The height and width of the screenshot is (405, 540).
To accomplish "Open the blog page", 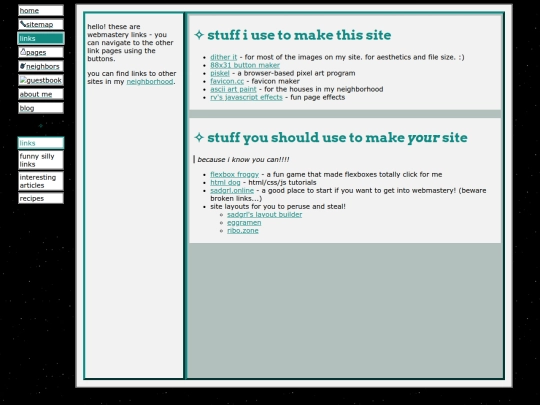I will pyautogui.click(x=41, y=108).
